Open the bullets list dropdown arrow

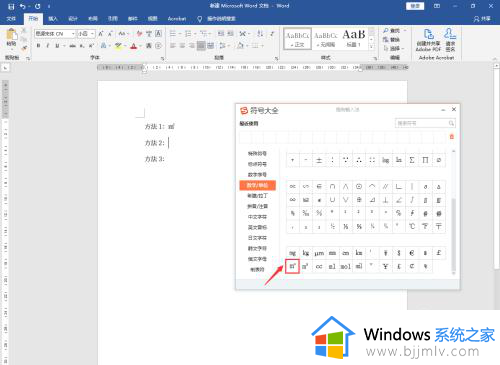click(x=179, y=34)
